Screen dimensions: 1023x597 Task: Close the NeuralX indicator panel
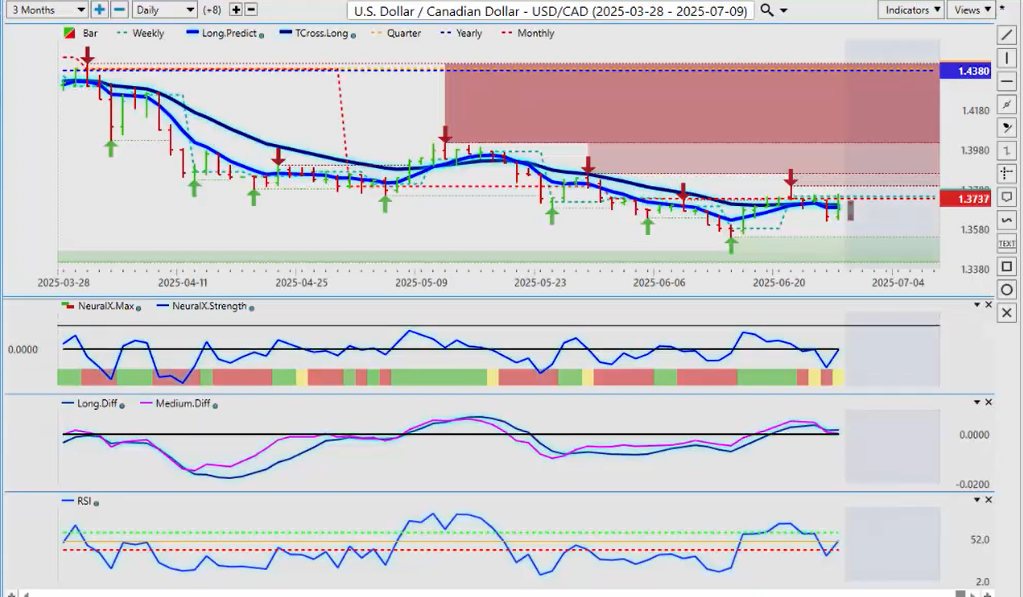pos(990,304)
